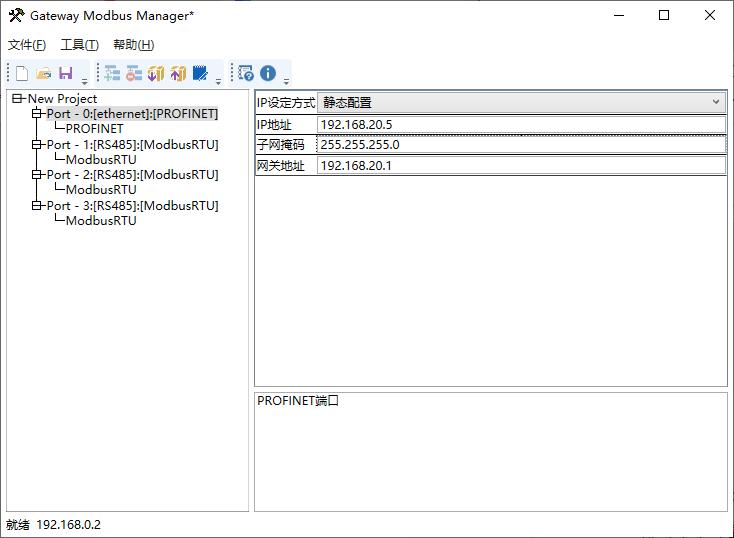The image size is (734, 538).
Task: Click the help question toolbar icon
Action: pyautogui.click(x=246, y=73)
